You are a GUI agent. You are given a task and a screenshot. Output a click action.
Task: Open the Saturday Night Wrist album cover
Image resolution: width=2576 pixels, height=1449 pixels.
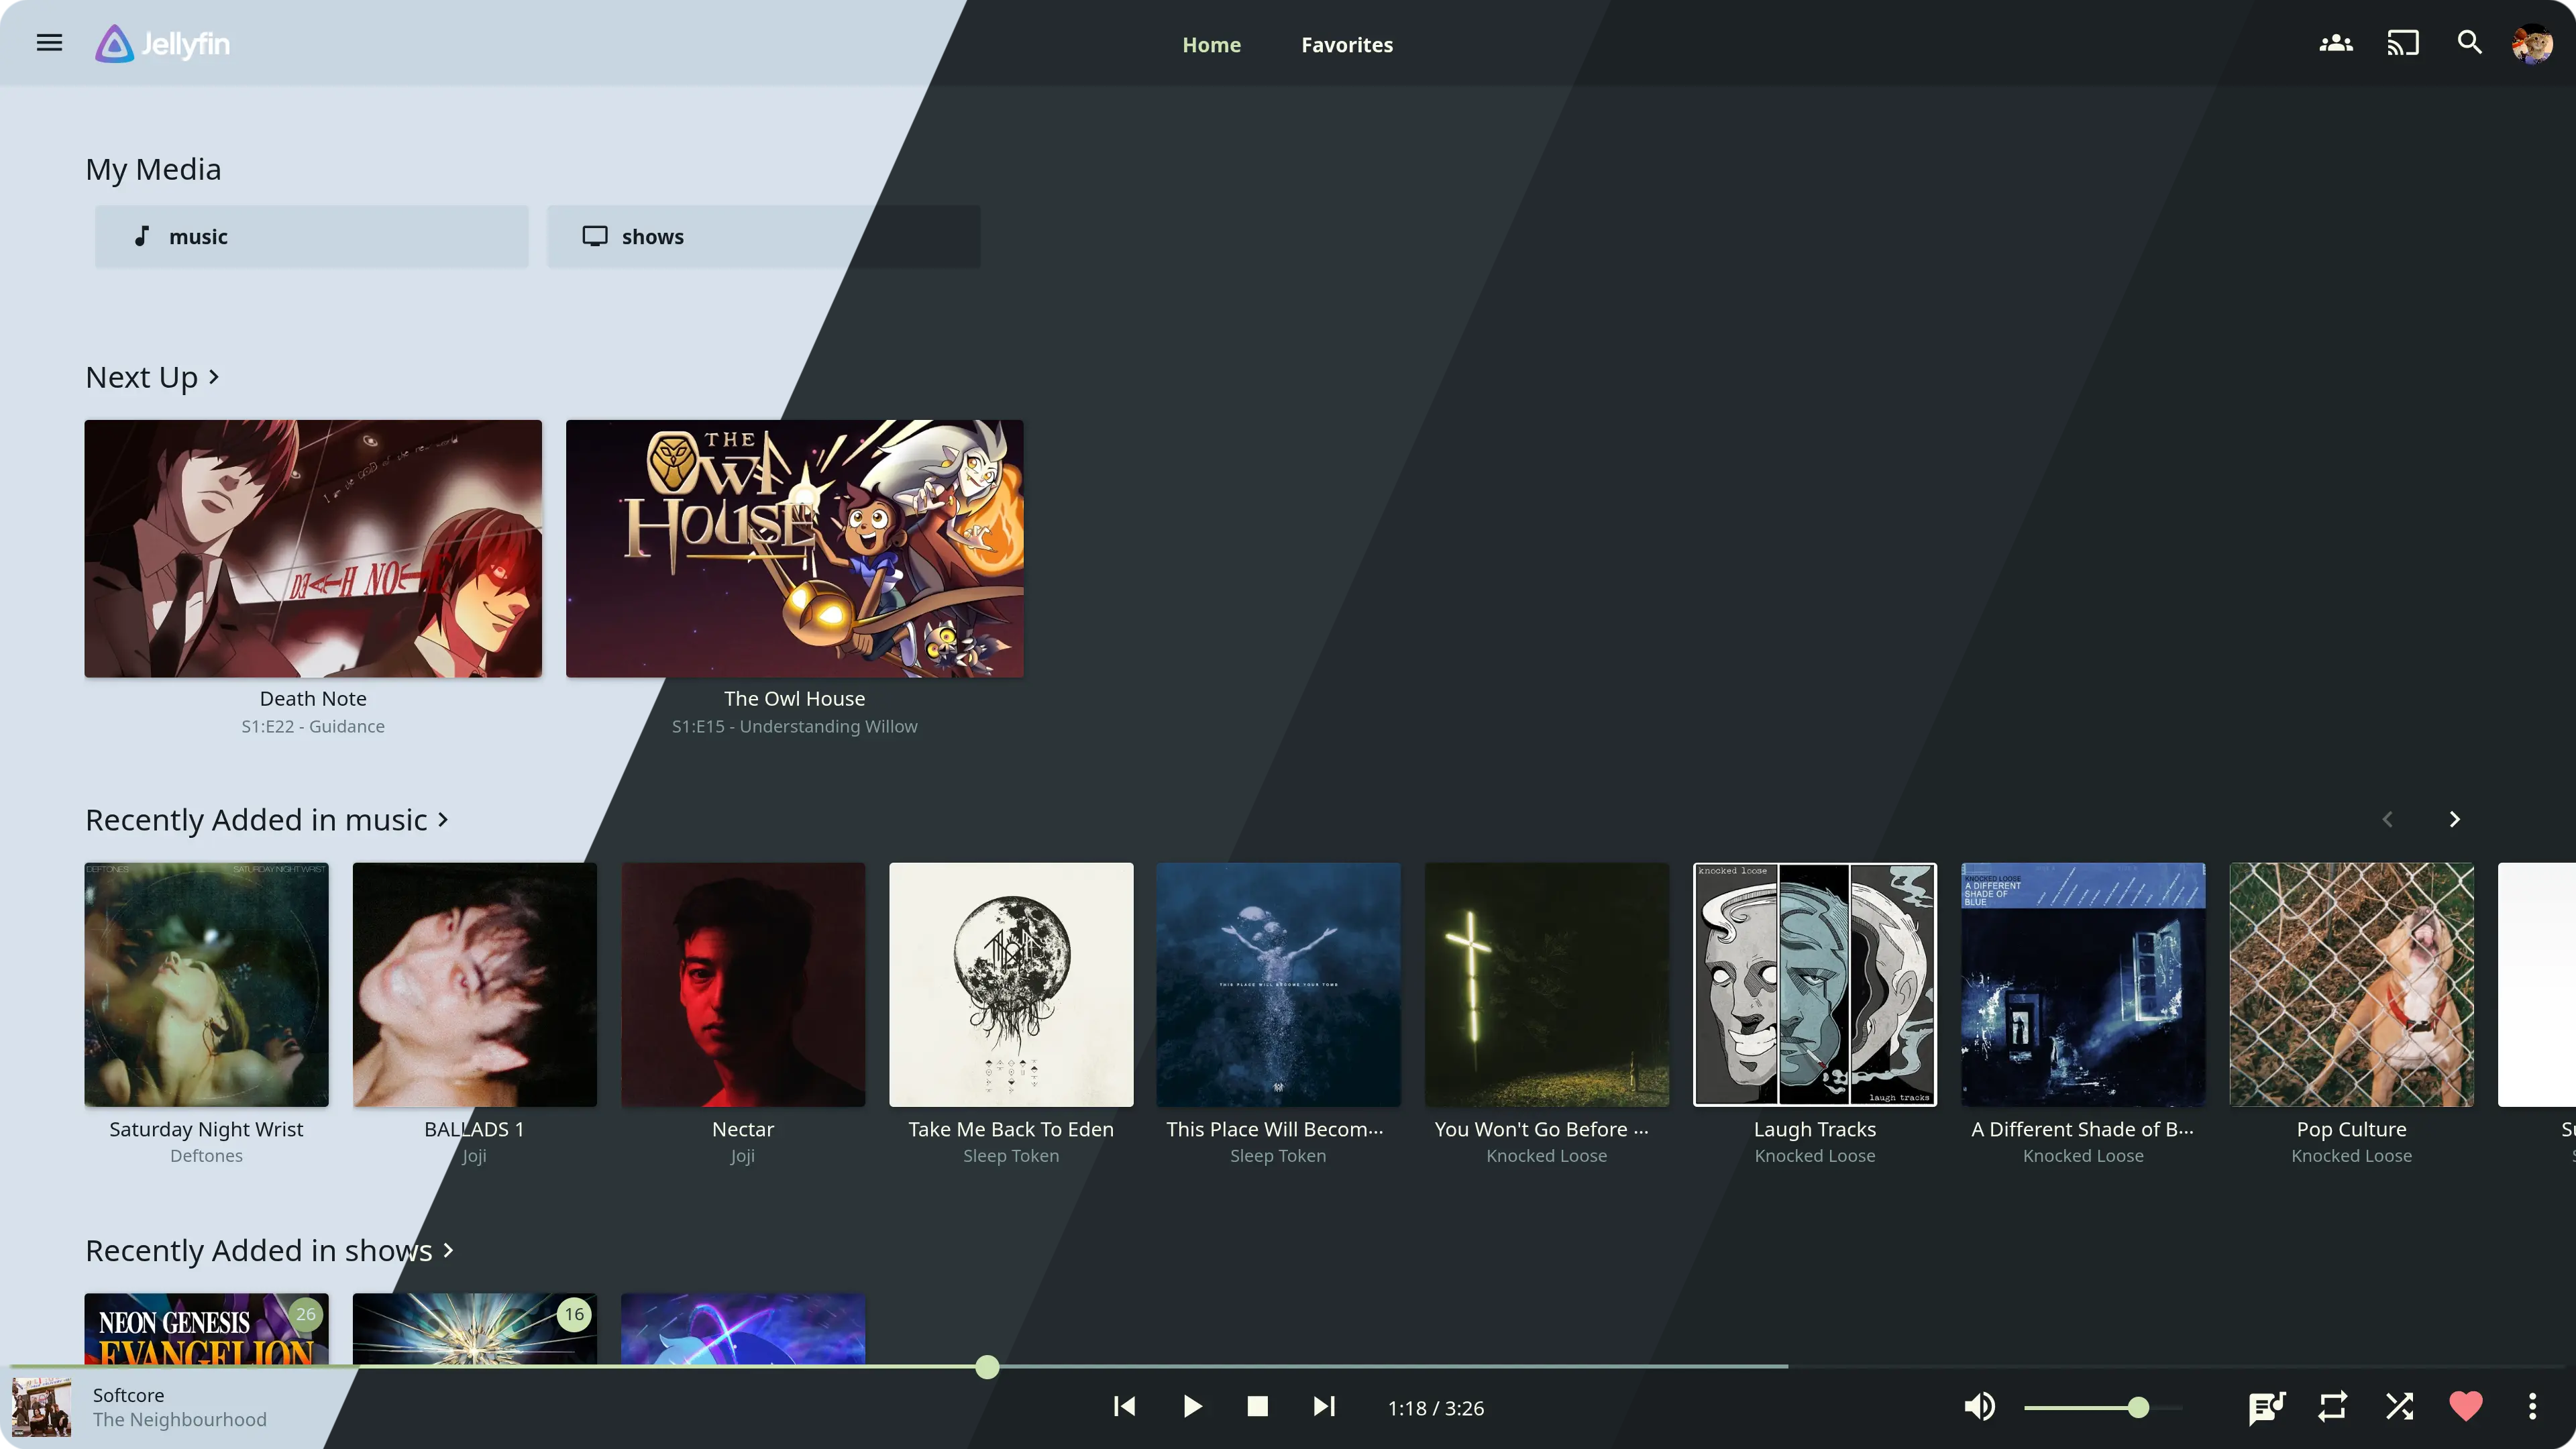tap(206, 985)
